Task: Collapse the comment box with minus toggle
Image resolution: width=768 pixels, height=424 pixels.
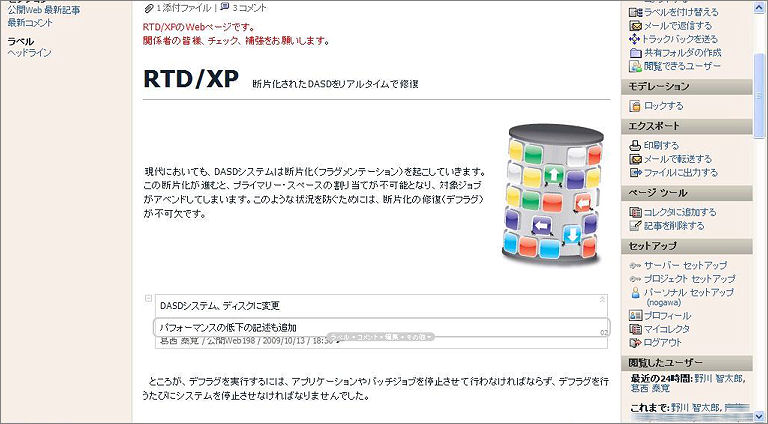Action: [x=148, y=298]
